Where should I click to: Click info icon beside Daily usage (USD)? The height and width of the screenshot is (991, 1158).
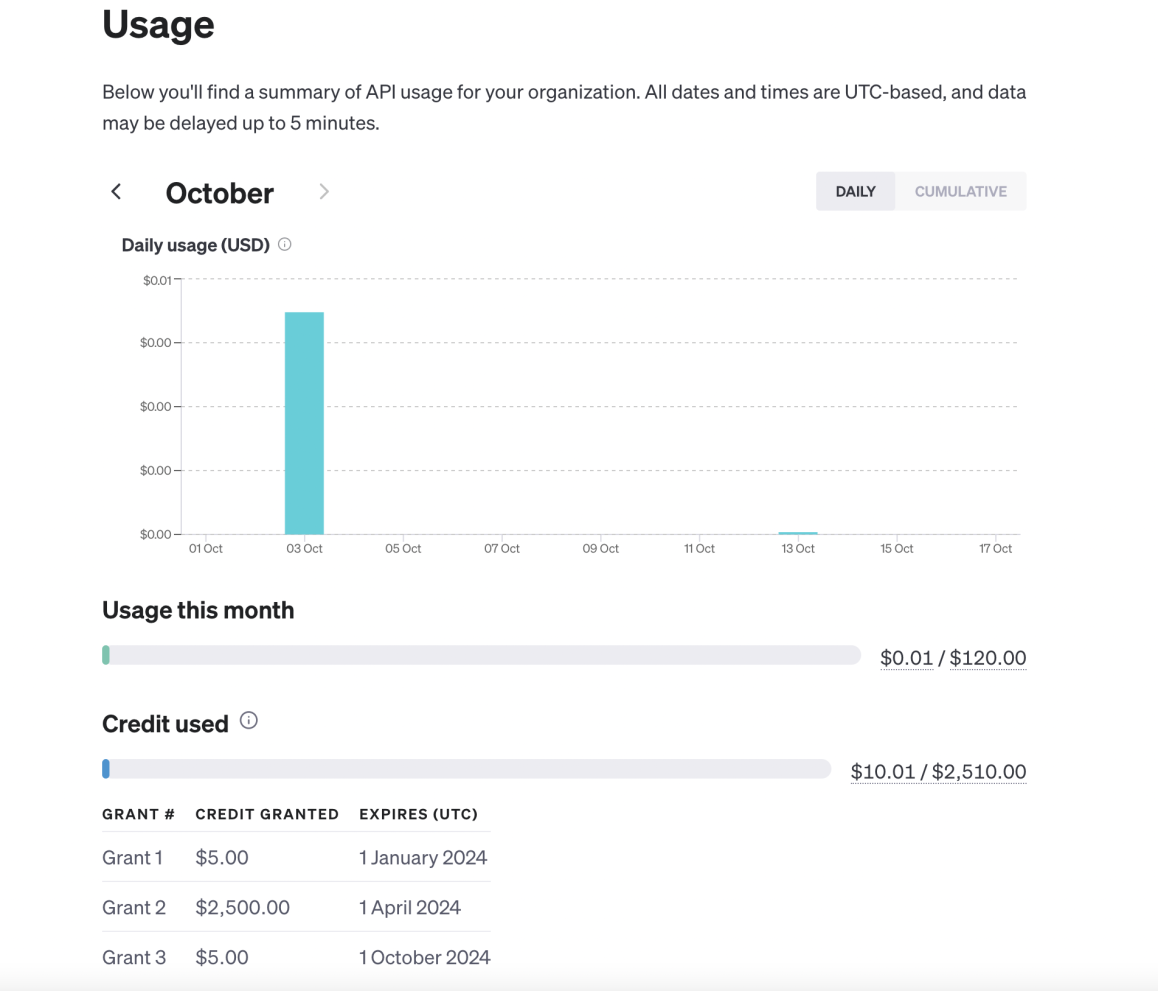[x=285, y=245]
